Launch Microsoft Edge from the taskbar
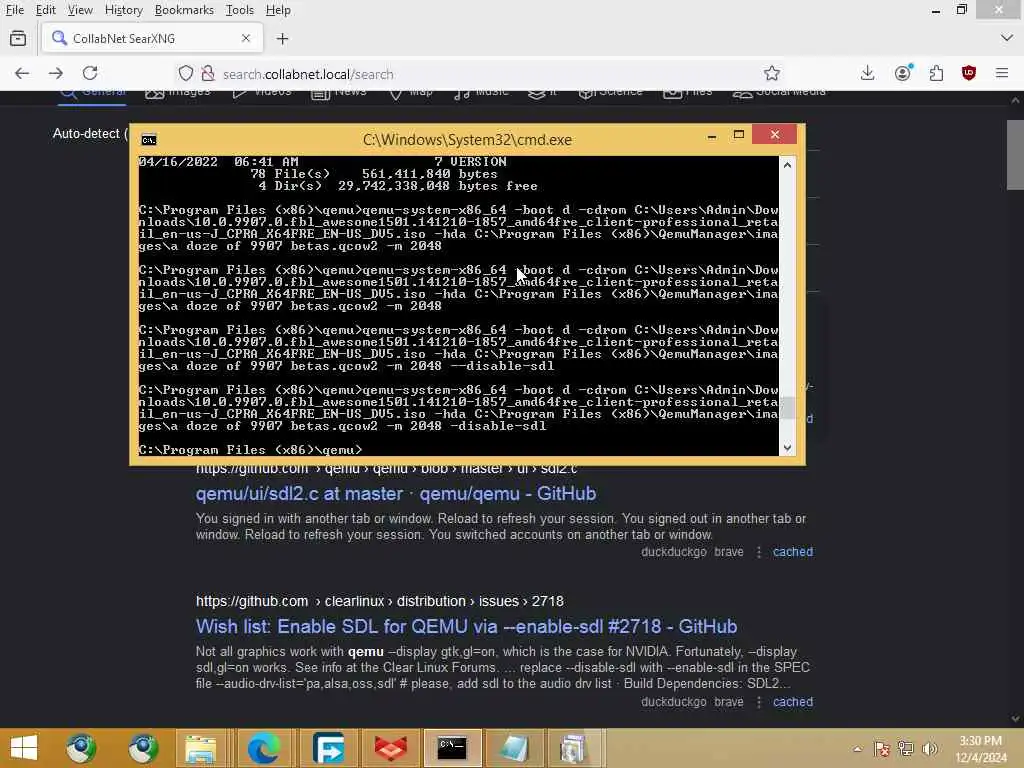The image size is (1024, 768). click(263, 748)
